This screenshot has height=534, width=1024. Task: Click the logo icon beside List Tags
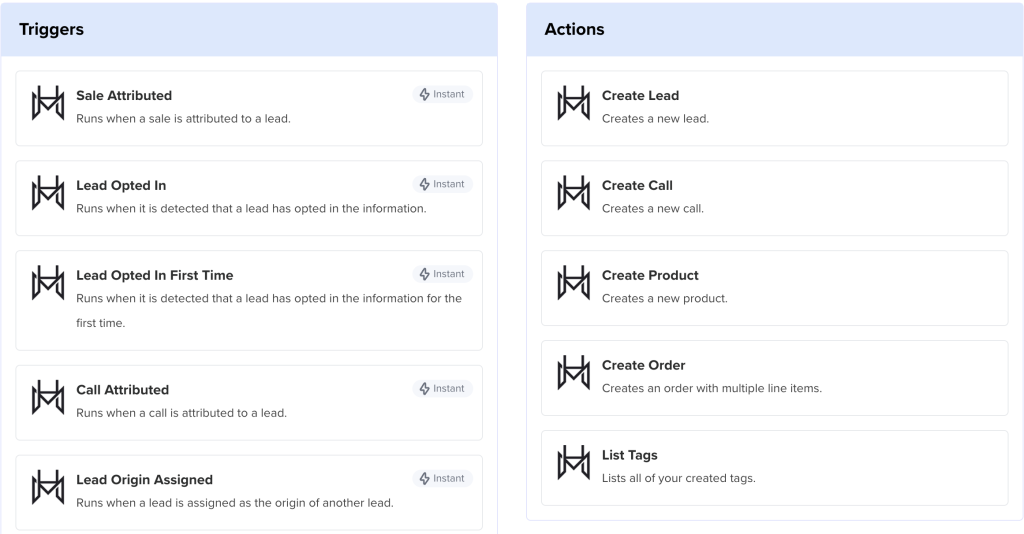click(x=573, y=463)
